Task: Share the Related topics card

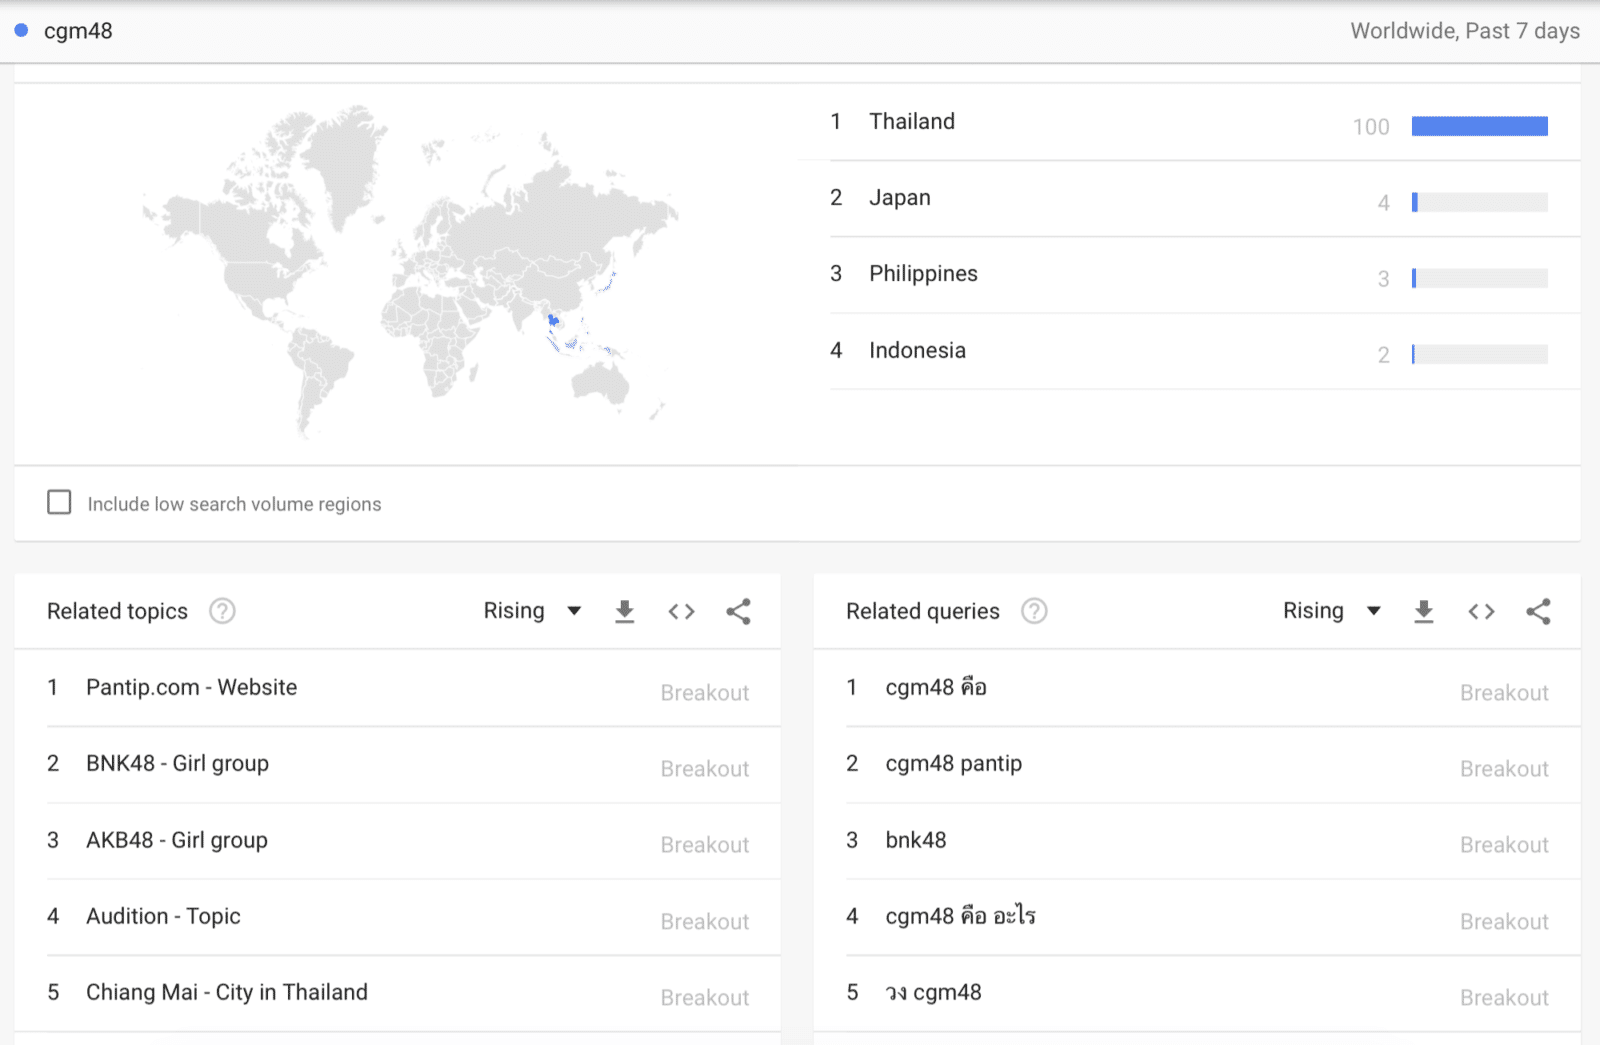Action: click(738, 612)
